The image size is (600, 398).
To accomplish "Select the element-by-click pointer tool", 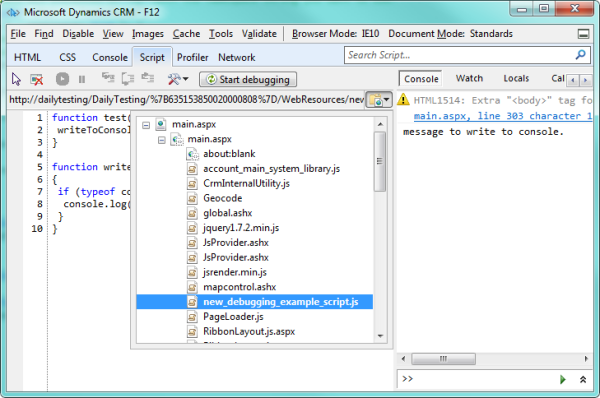I will (16, 79).
